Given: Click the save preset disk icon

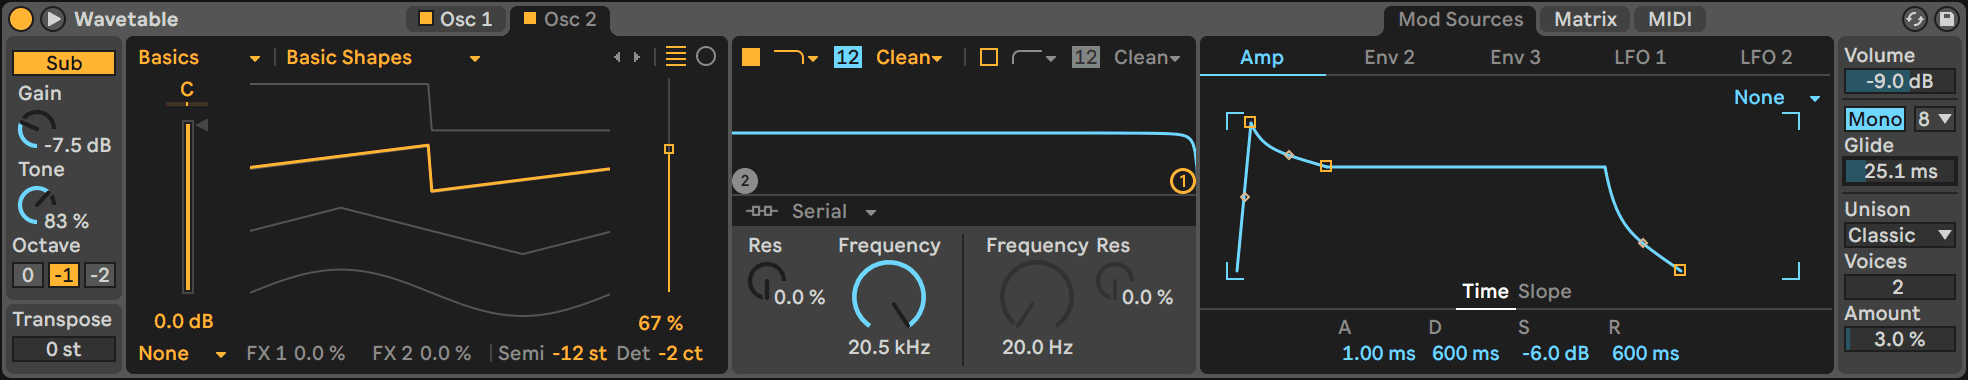Looking at the screenshot, I should coord(1946,19).
